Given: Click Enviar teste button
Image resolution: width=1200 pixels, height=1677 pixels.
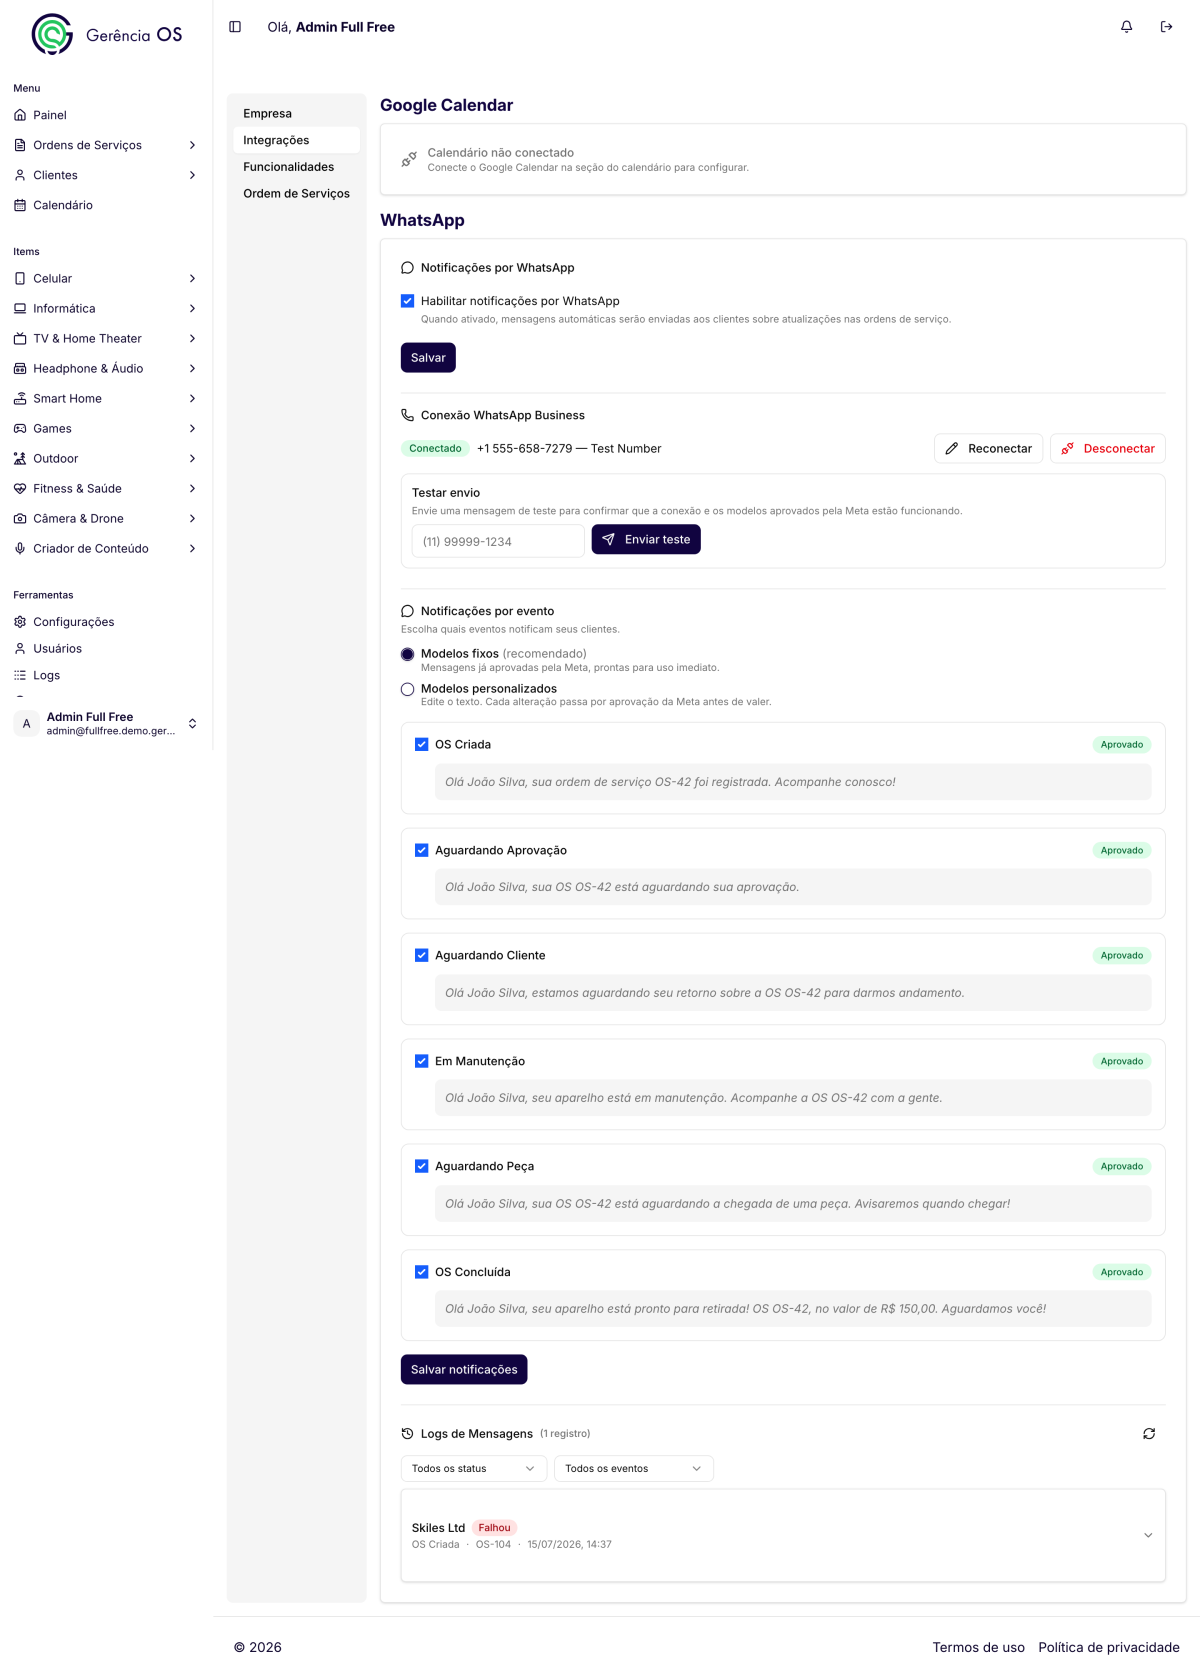Looking at the screenshot, I should click(x=646, y=539).
